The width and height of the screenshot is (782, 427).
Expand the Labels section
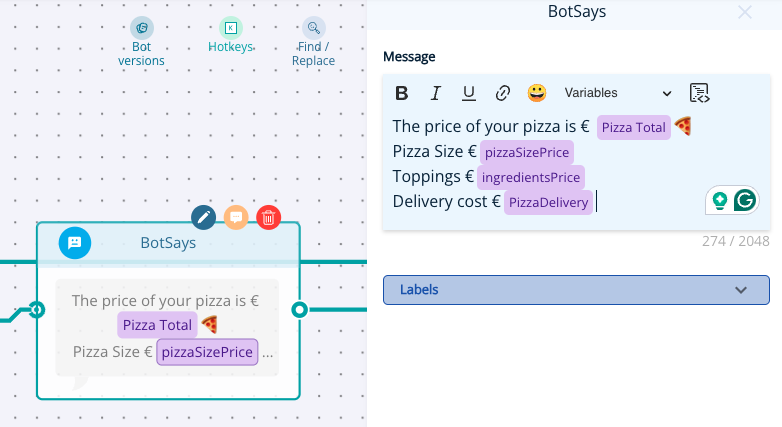pyautogui.click(x=576, y=290)
